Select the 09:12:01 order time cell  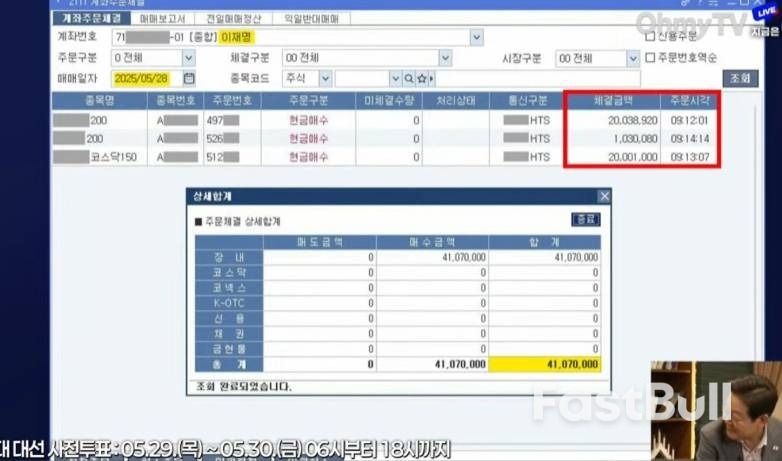[689, 120]
